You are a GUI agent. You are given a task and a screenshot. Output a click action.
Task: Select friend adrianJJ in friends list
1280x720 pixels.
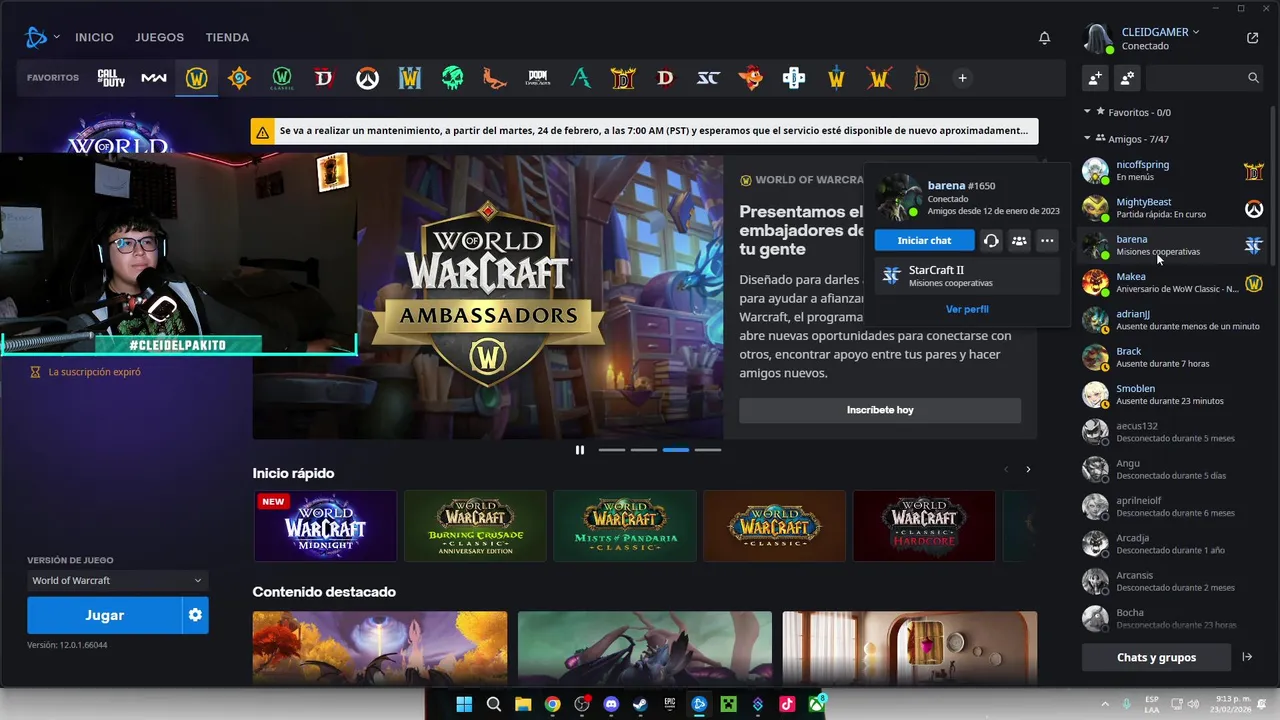click(1173, 320)
